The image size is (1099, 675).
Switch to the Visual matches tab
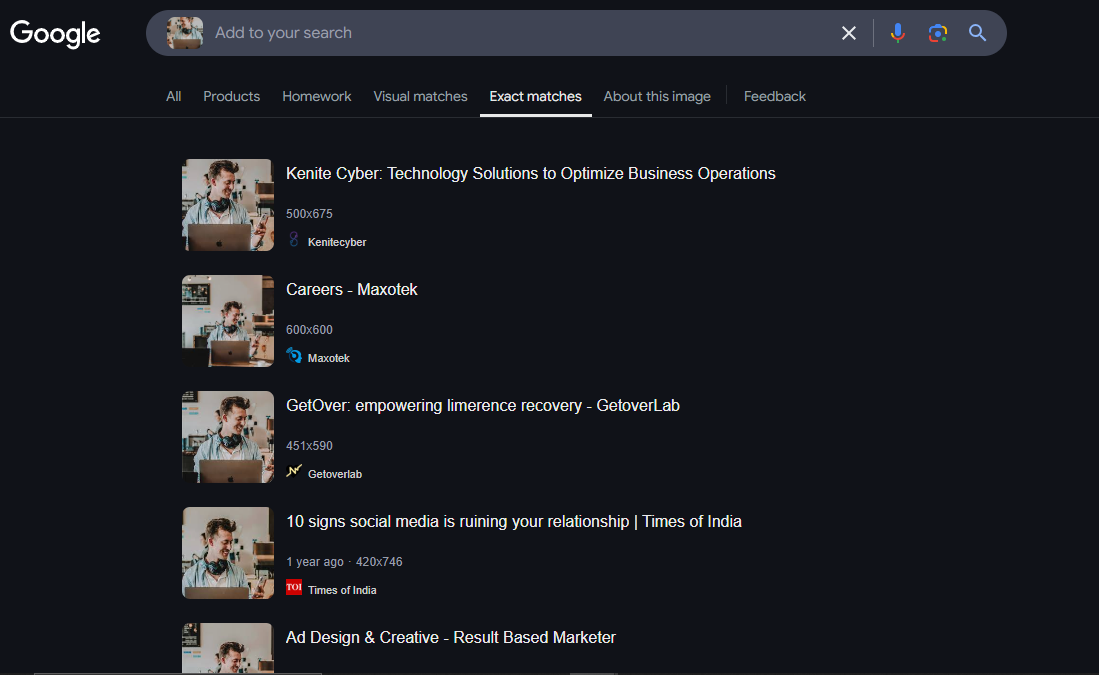click(420, 96)
